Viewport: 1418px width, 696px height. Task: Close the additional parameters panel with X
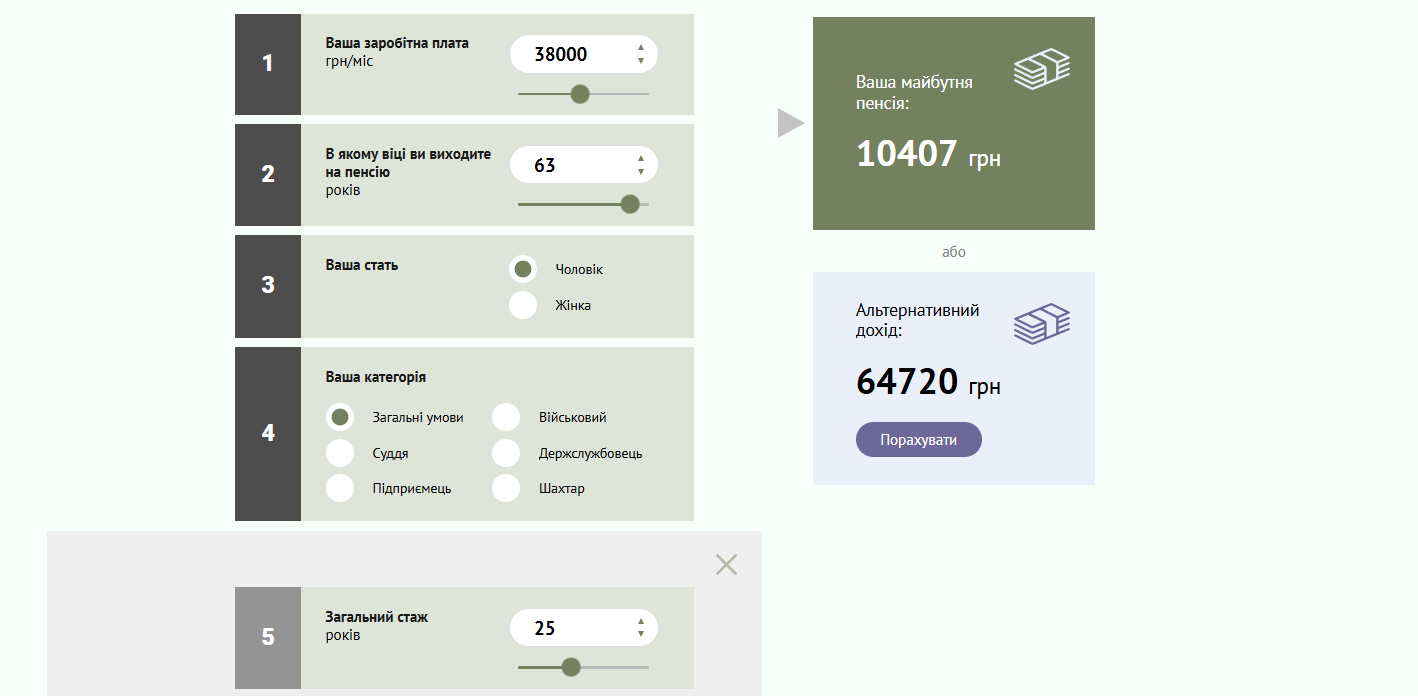point(726,565)
